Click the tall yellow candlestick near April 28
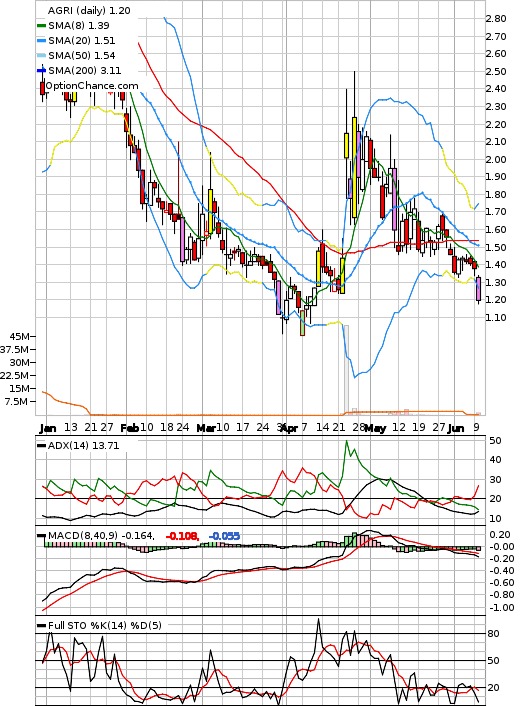The width and height of the screenshot is (526, 706). (x=355, y=167)
